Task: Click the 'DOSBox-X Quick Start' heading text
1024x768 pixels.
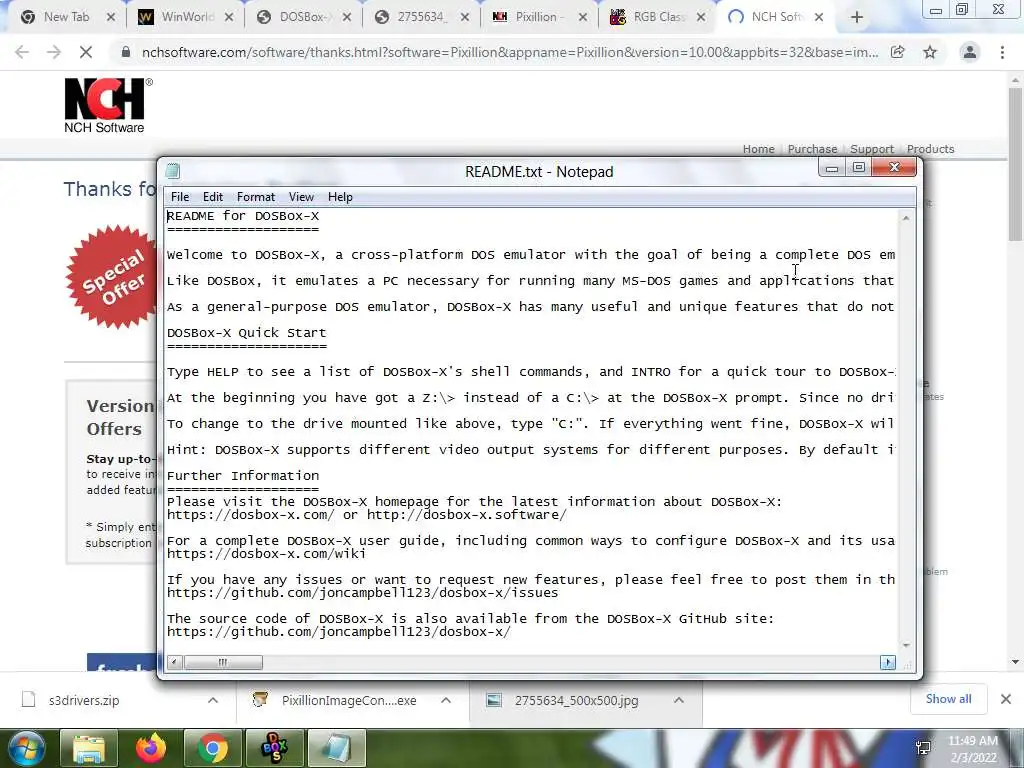Action: pos(246,332)
